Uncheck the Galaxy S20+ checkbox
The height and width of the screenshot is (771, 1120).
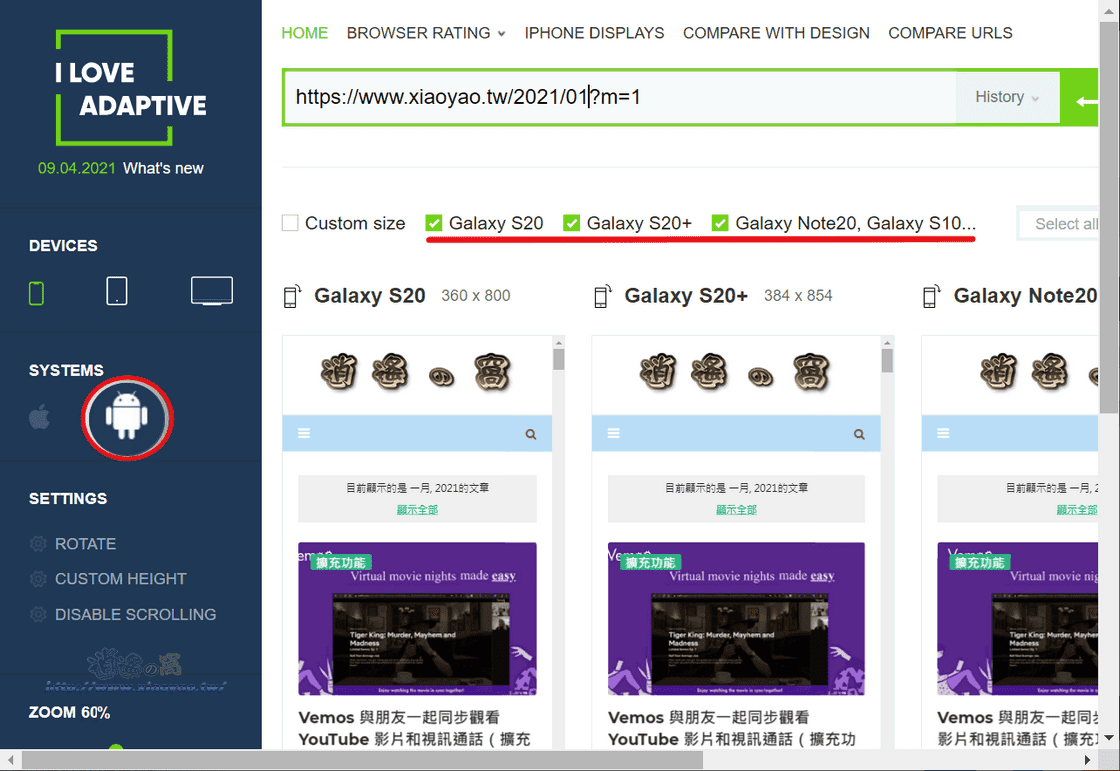571,223
